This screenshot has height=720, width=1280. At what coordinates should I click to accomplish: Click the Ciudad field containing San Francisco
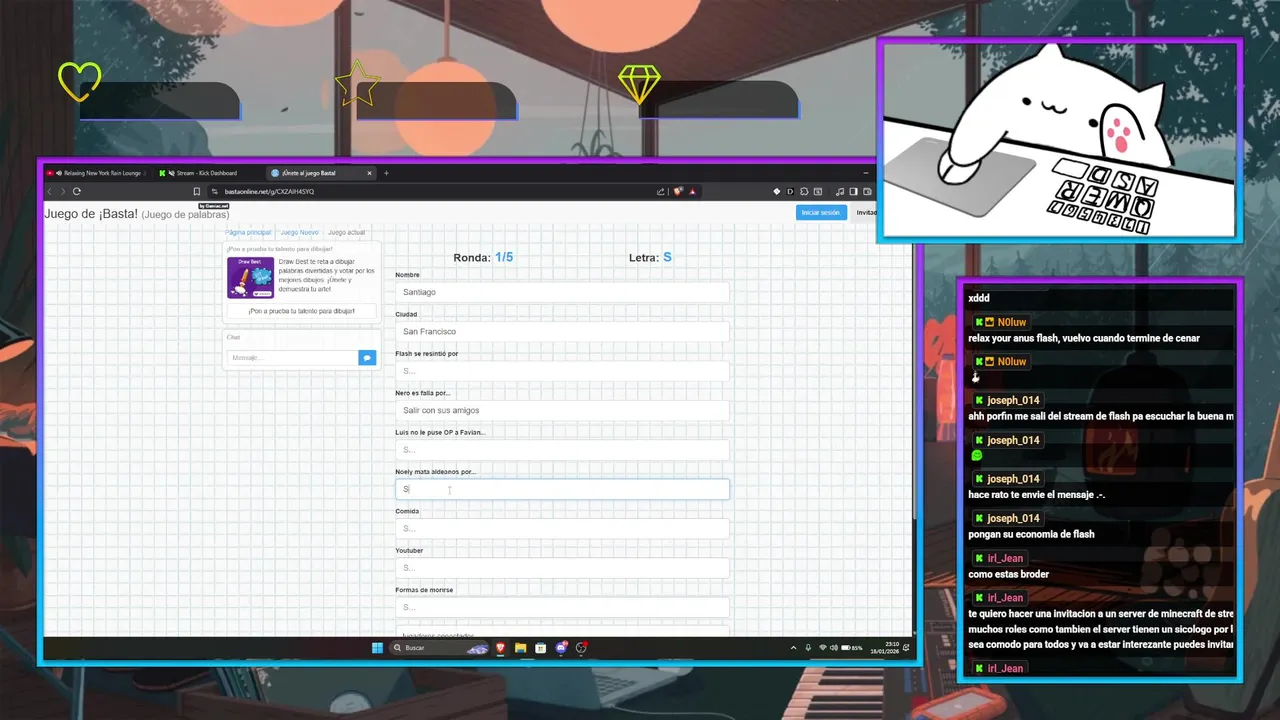pyautogui.click(x=562, y=331)
